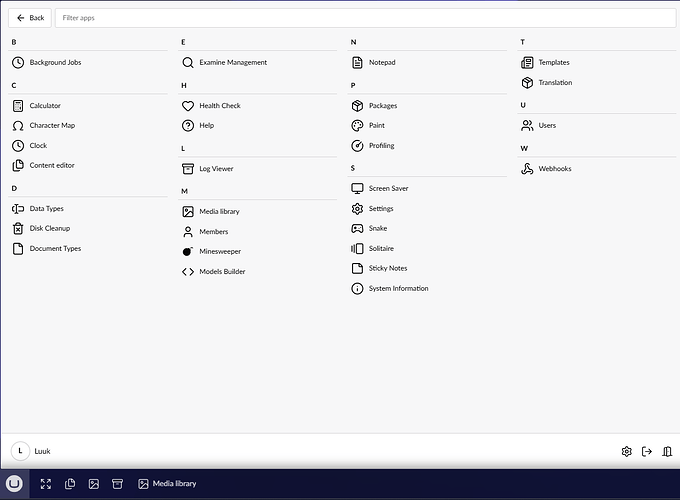Click the settings gear beside the logout icon
This screenshot has height=500, width=680.
(x=626, y=451)
